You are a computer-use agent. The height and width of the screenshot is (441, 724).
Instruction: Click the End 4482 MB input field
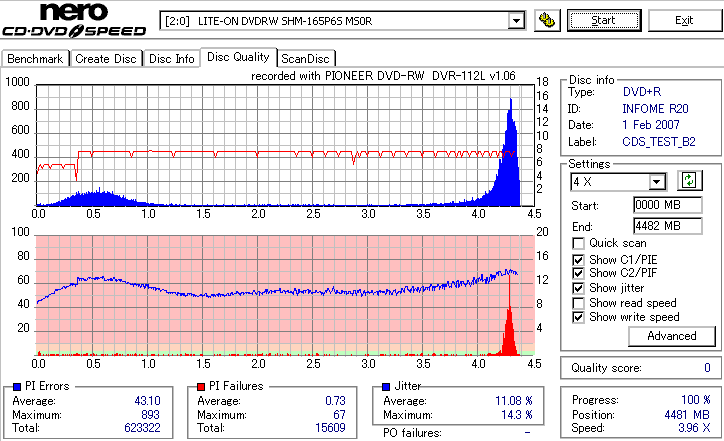667,226
